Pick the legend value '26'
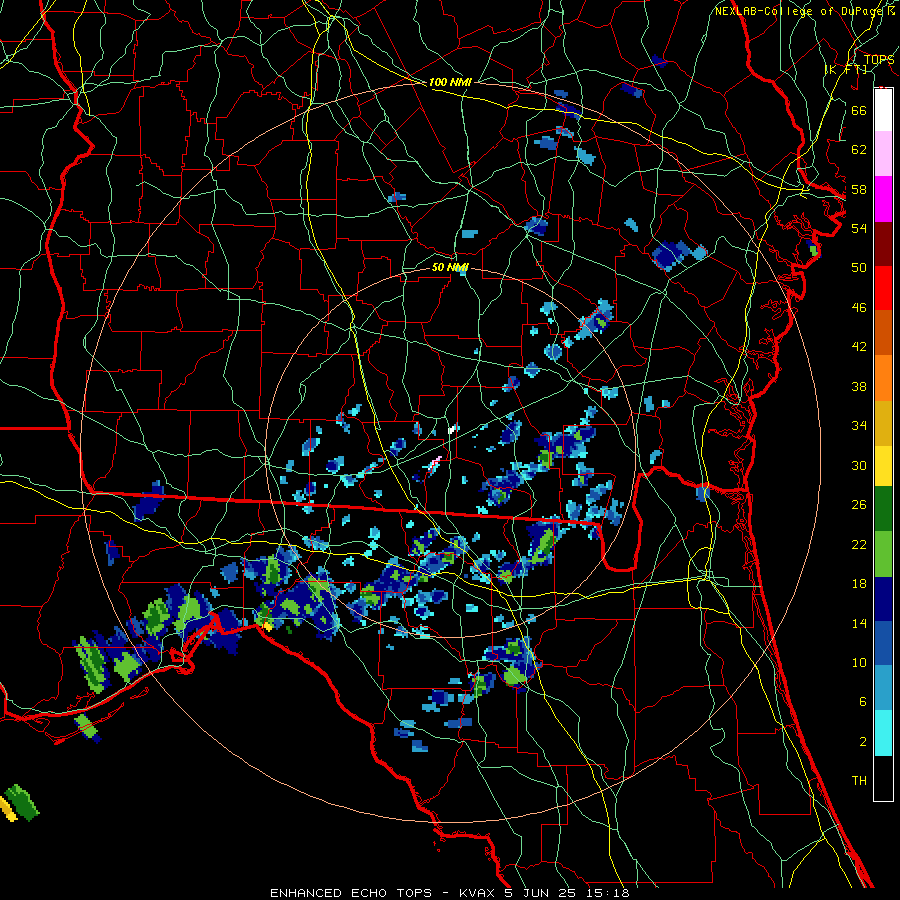 859,505
